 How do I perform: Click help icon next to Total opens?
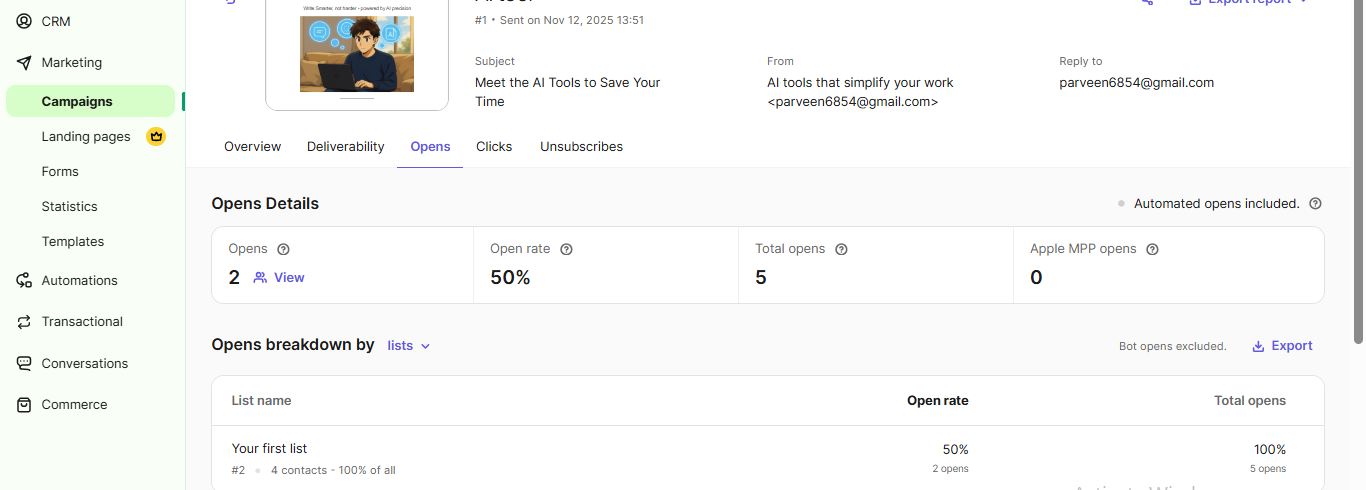pos(841,249)
